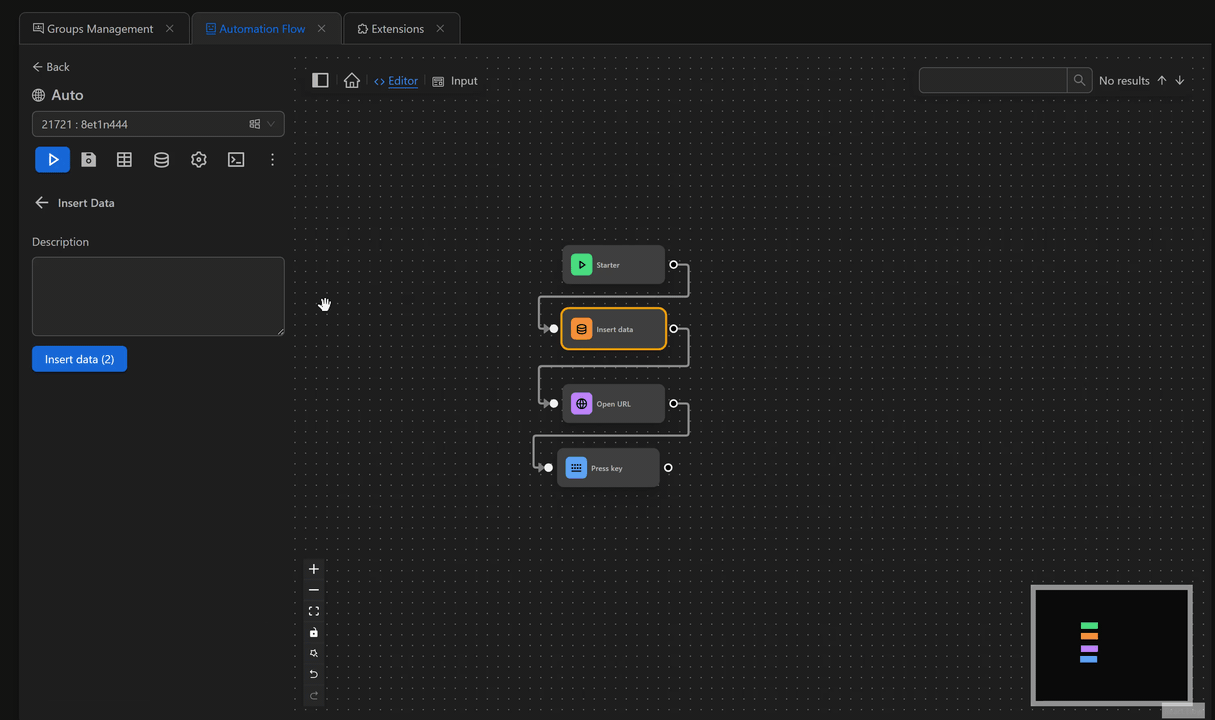
Task: Zoom in with the plus canvas button
Action: pos(314,569)
